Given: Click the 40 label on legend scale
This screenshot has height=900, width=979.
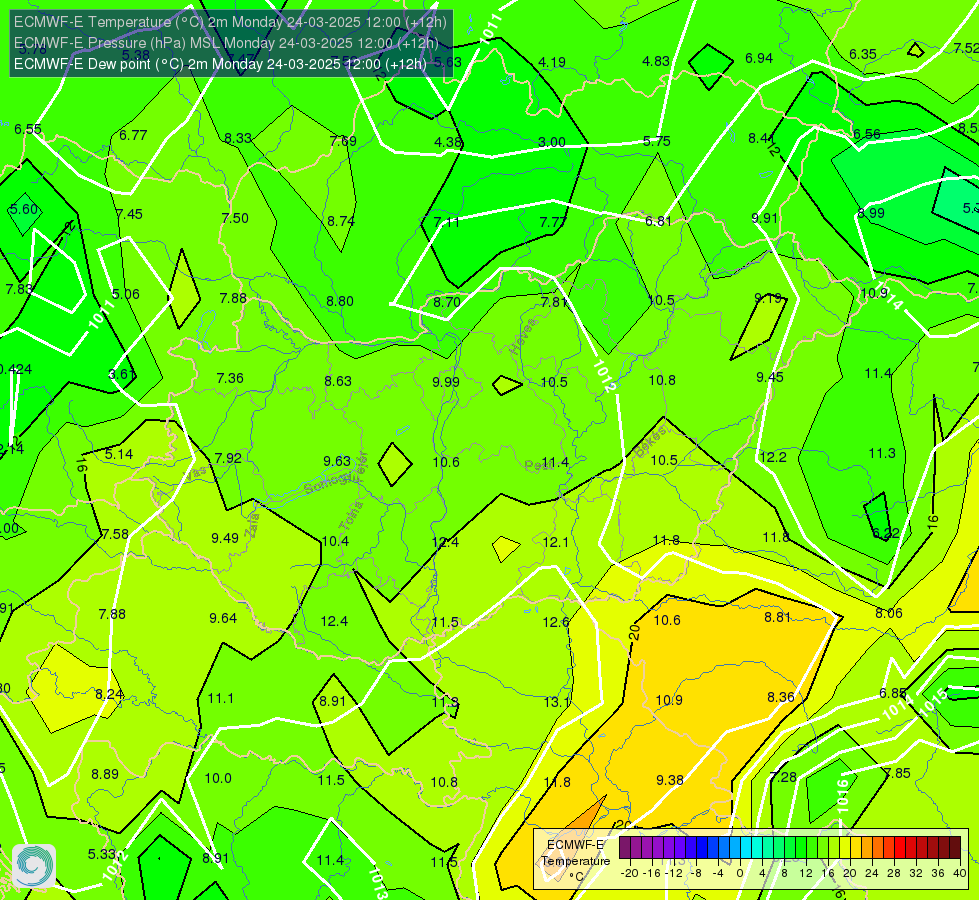Looking at the screenshot, I should point(960,873).
